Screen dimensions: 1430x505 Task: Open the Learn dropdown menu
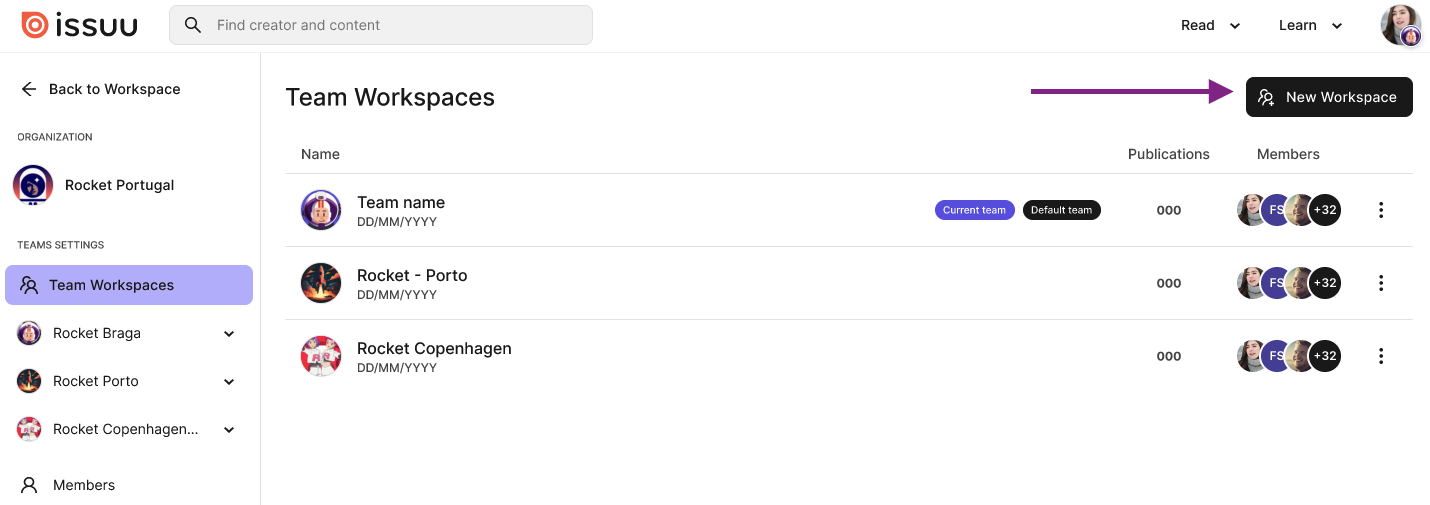pyautogui.click(x=1311, y=25)
